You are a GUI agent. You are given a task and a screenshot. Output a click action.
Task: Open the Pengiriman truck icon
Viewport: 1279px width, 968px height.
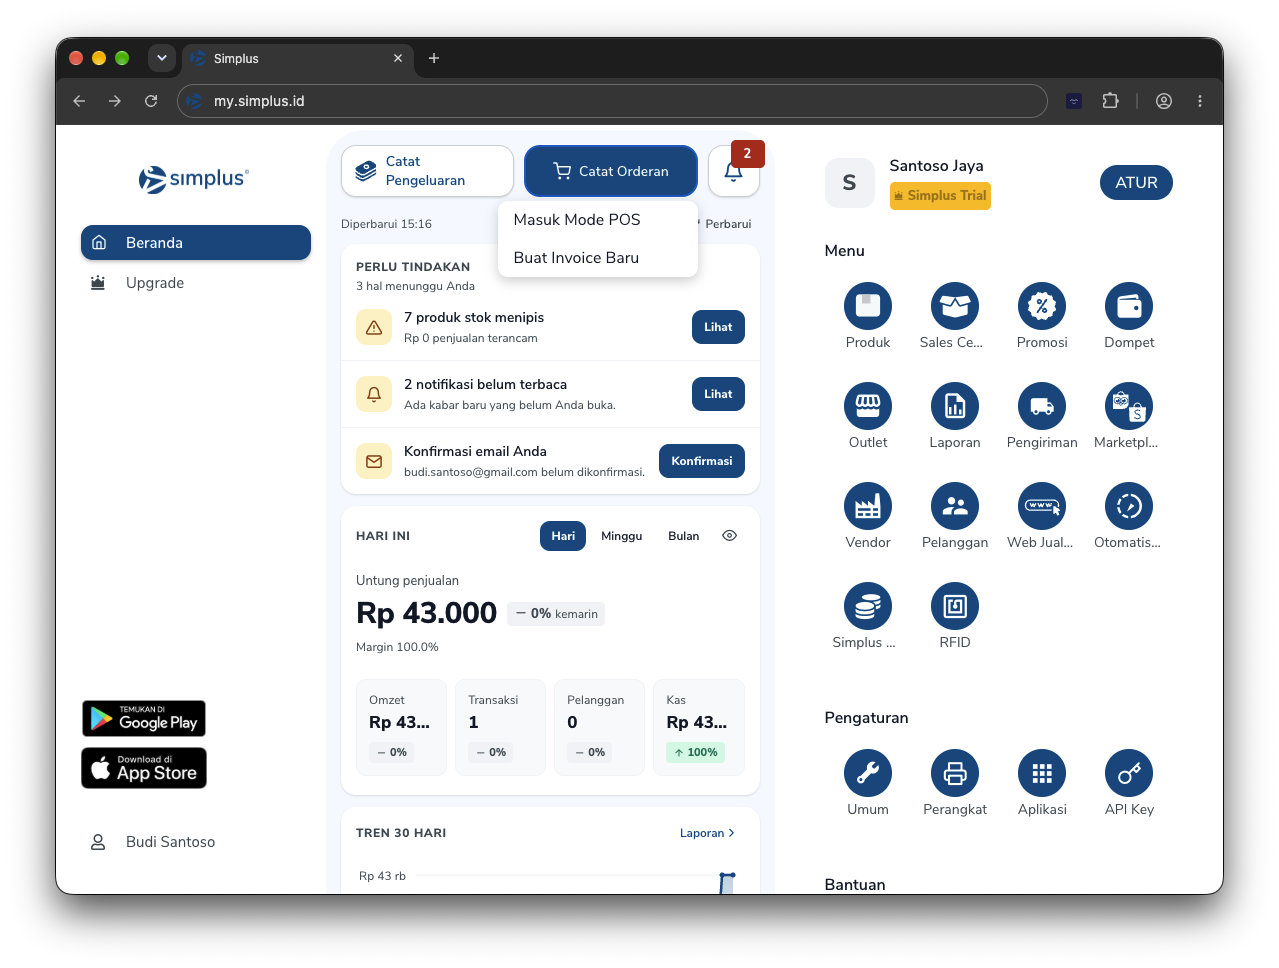tap(1041, 406)
